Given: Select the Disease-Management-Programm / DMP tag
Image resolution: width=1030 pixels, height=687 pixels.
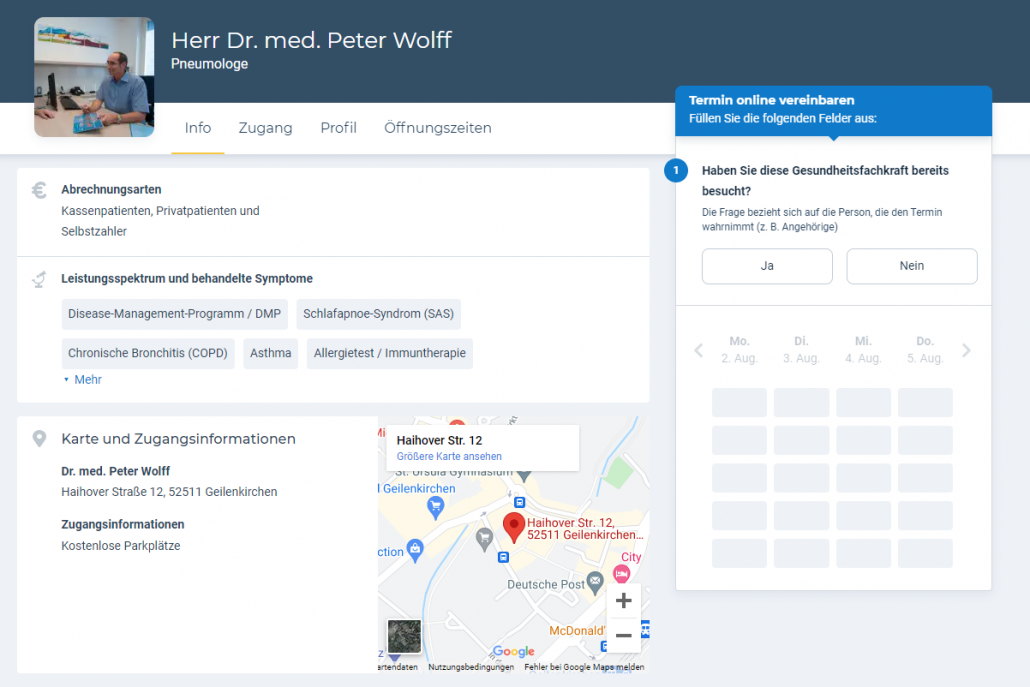Looking at the screenshot, I should [175, 314].
